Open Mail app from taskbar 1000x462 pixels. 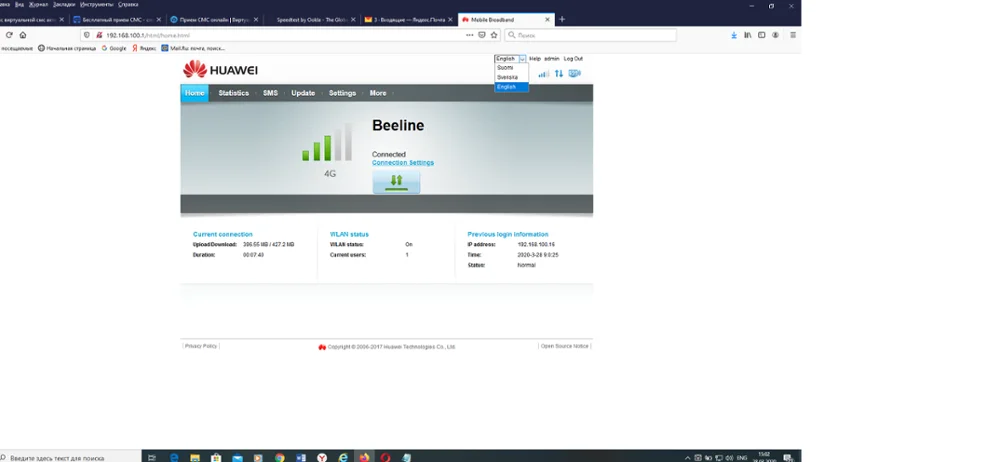point(237,458)
